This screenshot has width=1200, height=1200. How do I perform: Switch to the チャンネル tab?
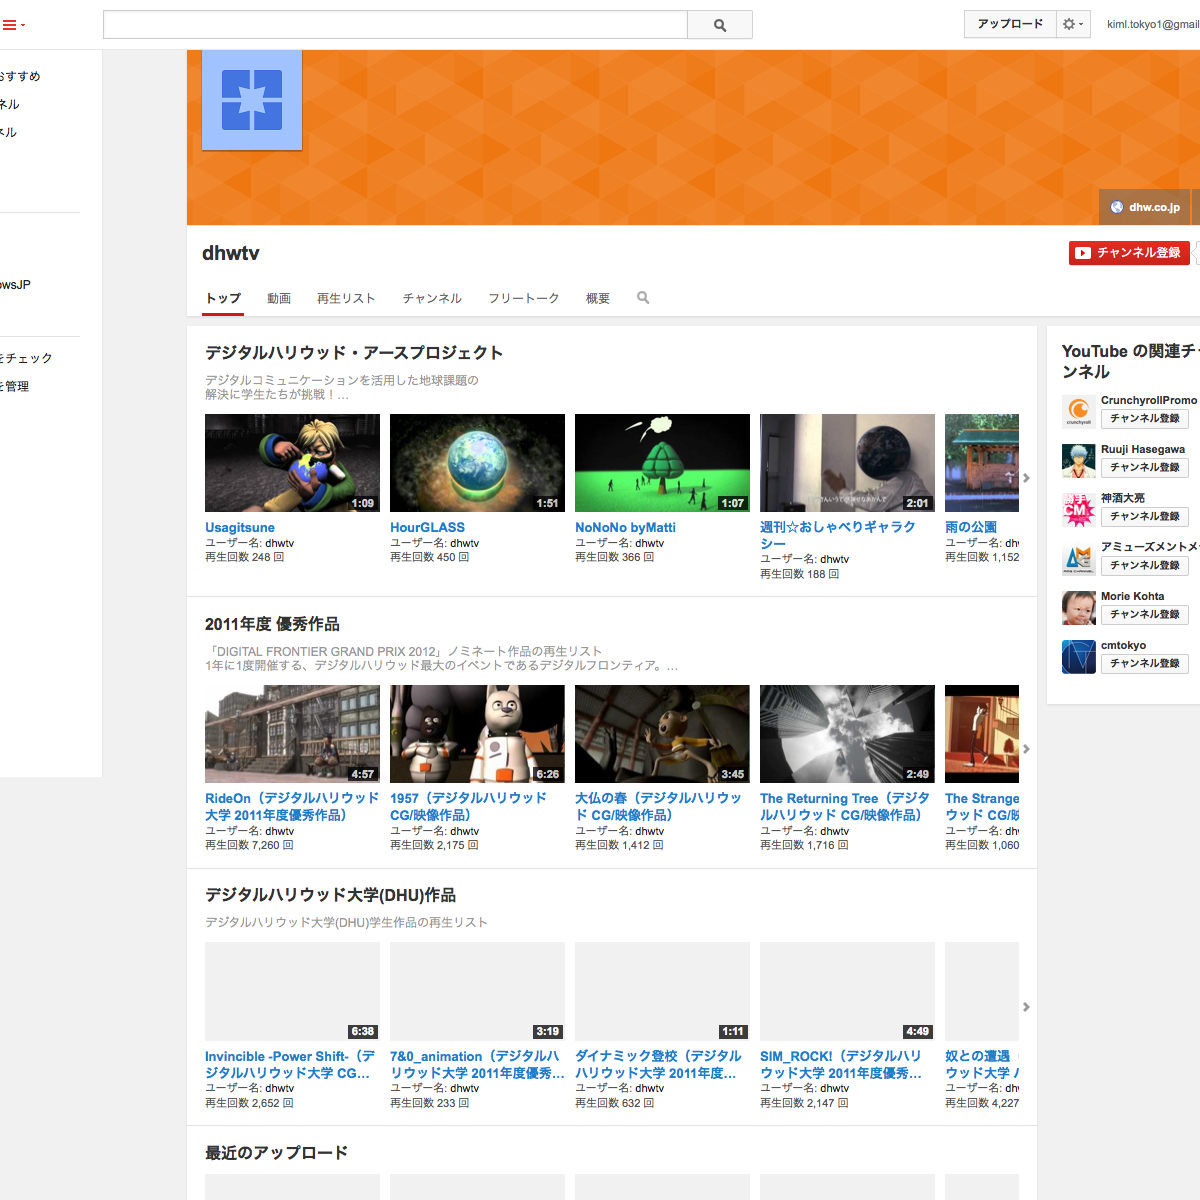click(x=432, y=298)
